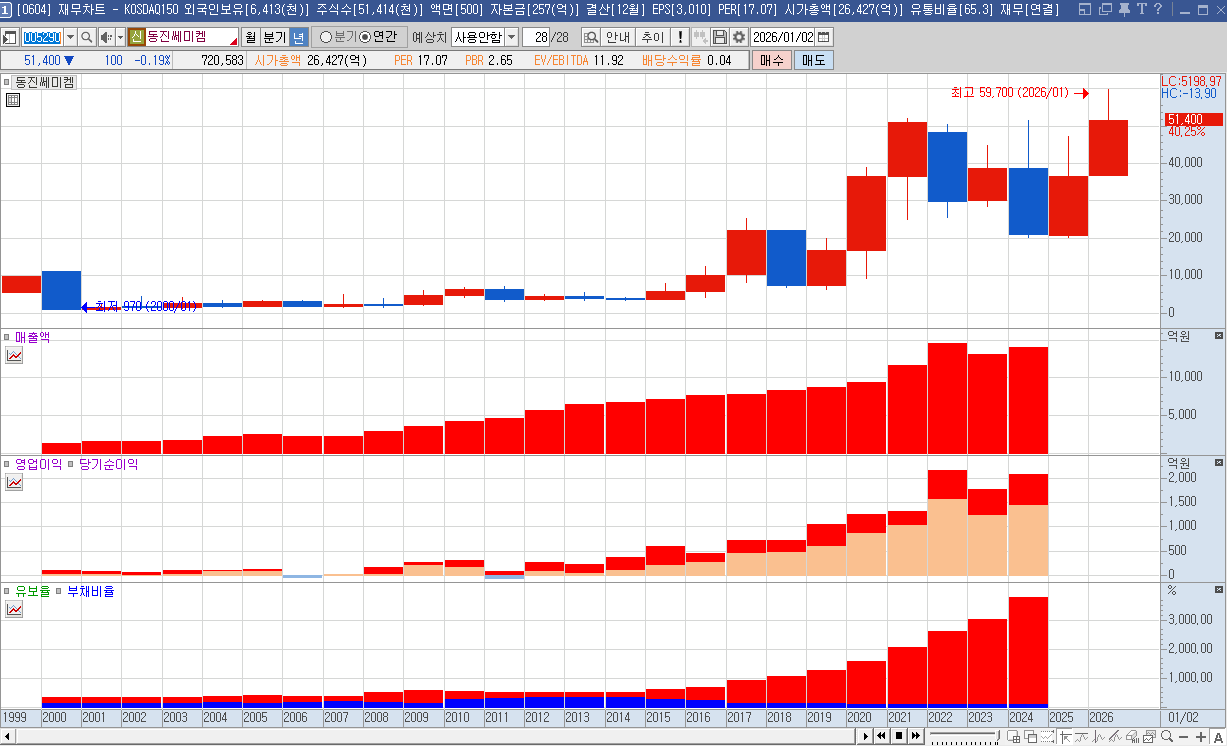Open the help question mark icon
This screenshot has height=746, width=1227.
(1158, 10)
